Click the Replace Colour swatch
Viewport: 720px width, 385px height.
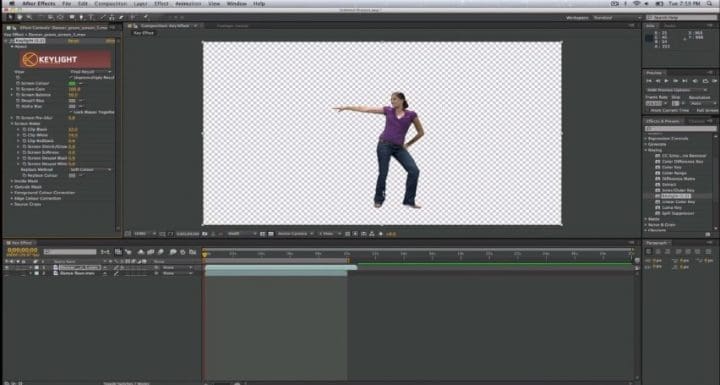tap(72, 175)
